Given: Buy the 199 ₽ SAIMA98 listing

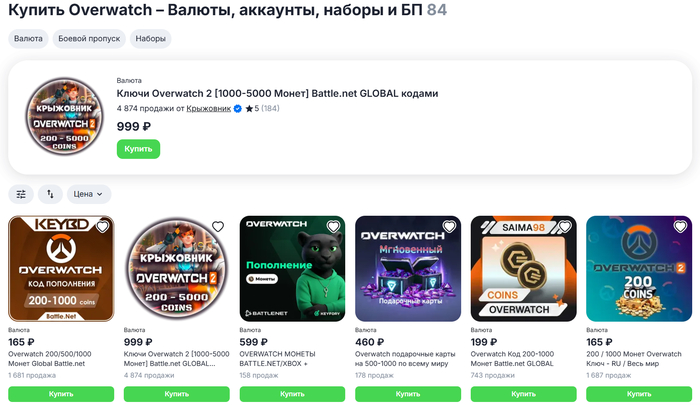Looking at the screenshot, I should pyautogui.click(x=524, y=394).
